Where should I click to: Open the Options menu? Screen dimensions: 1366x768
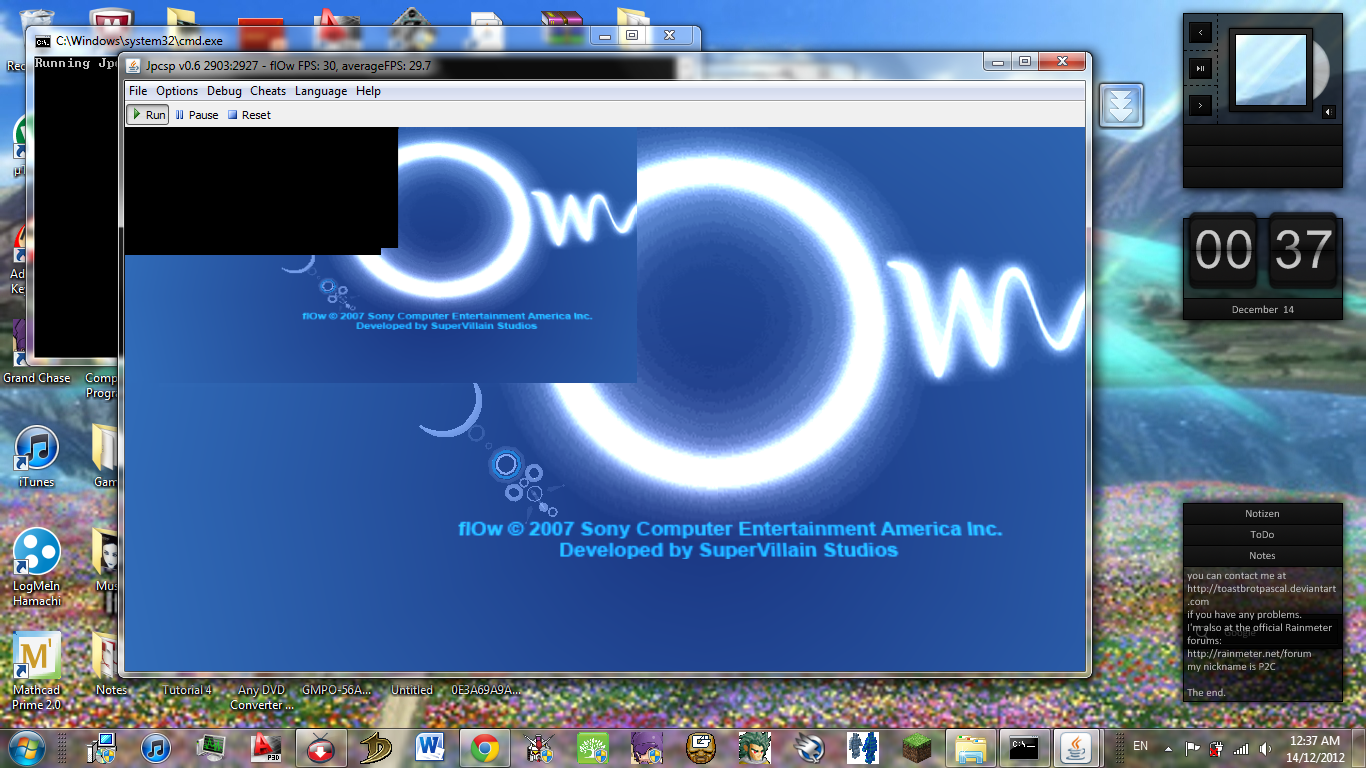pyautogui.click(x=177, y=91)
